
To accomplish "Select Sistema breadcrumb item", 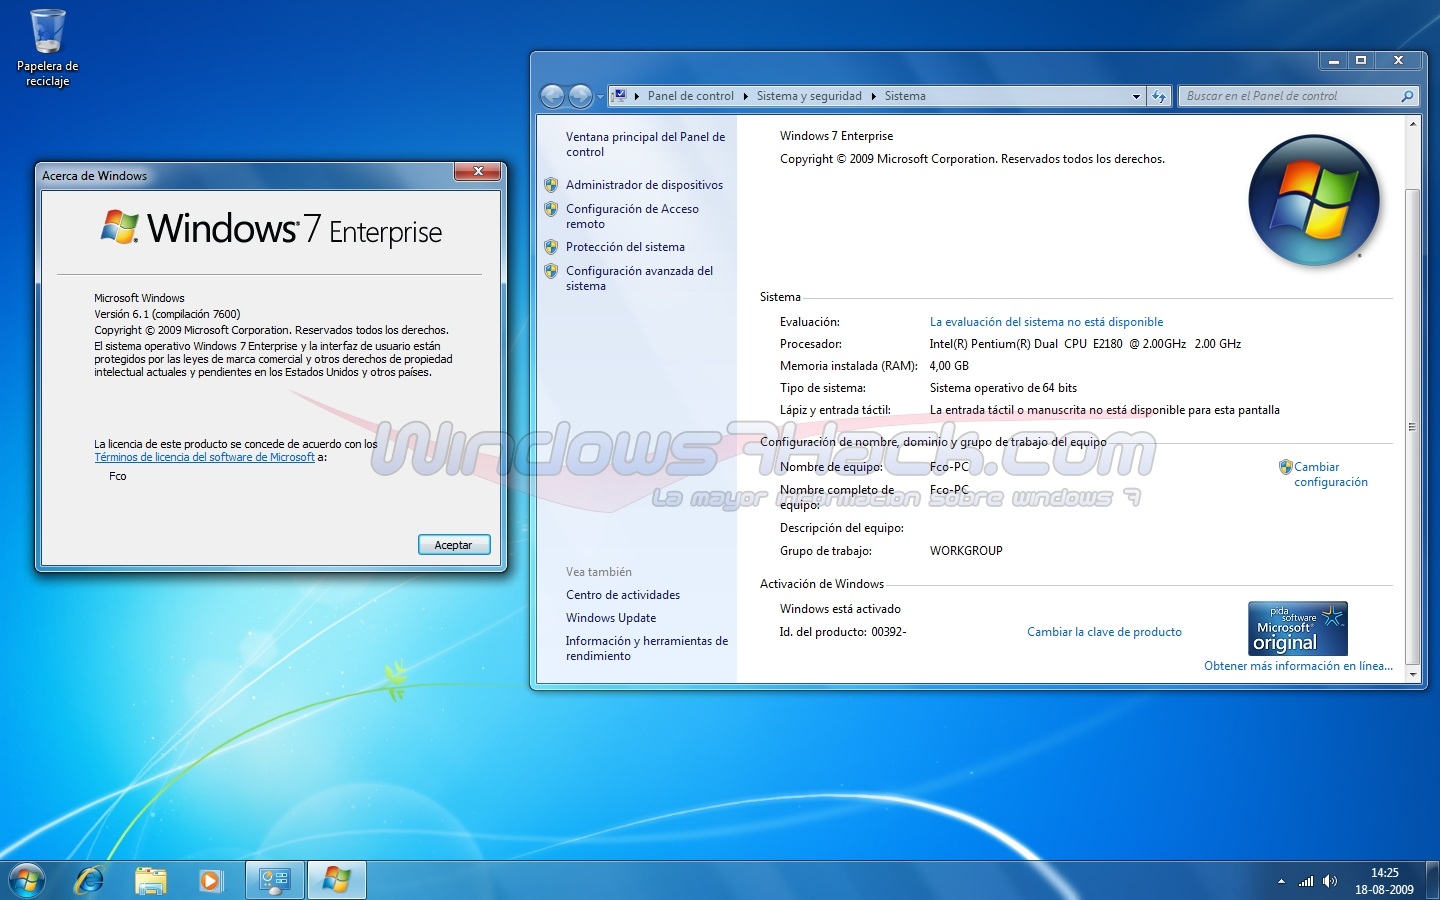I will (x=905, y=96).
